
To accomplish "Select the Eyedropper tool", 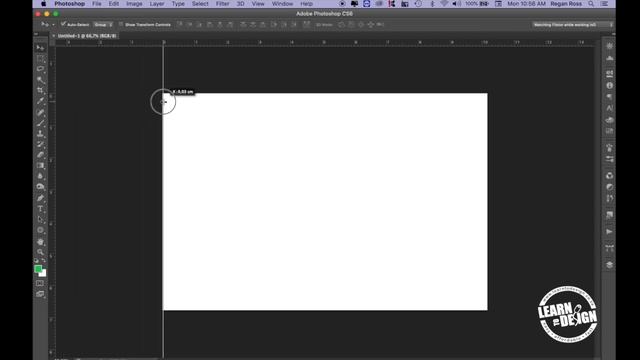I will pos(40,101).
